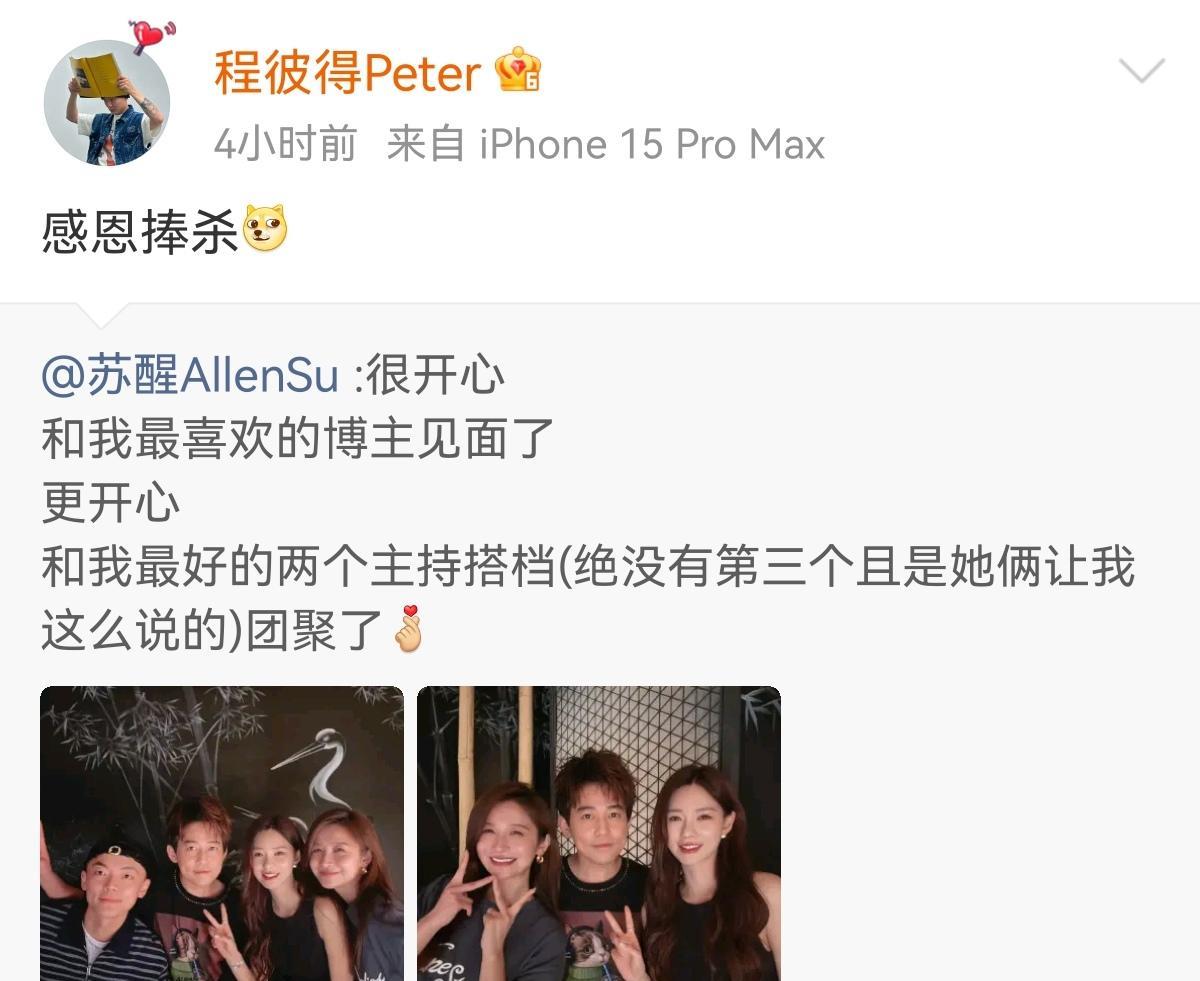The image size is (1200, 981).
Task: Click the line 和我最喜欢的博主见面了
Action: [297, 439]
